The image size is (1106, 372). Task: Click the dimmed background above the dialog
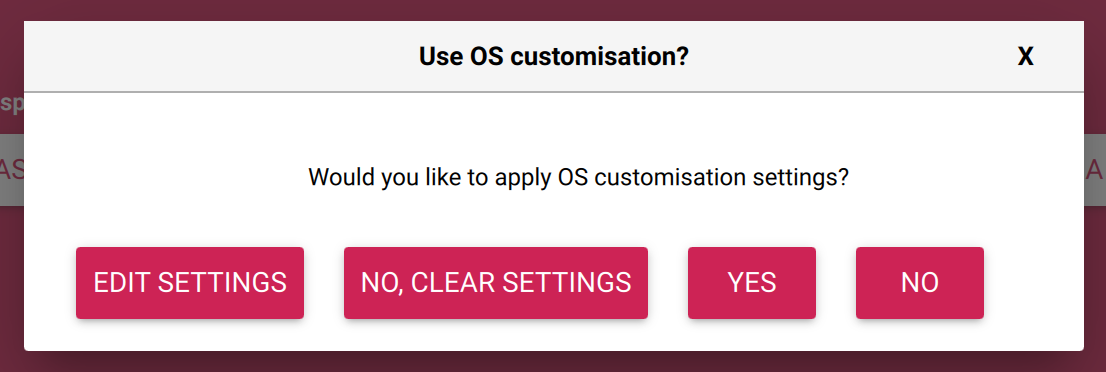click(553, 10)
